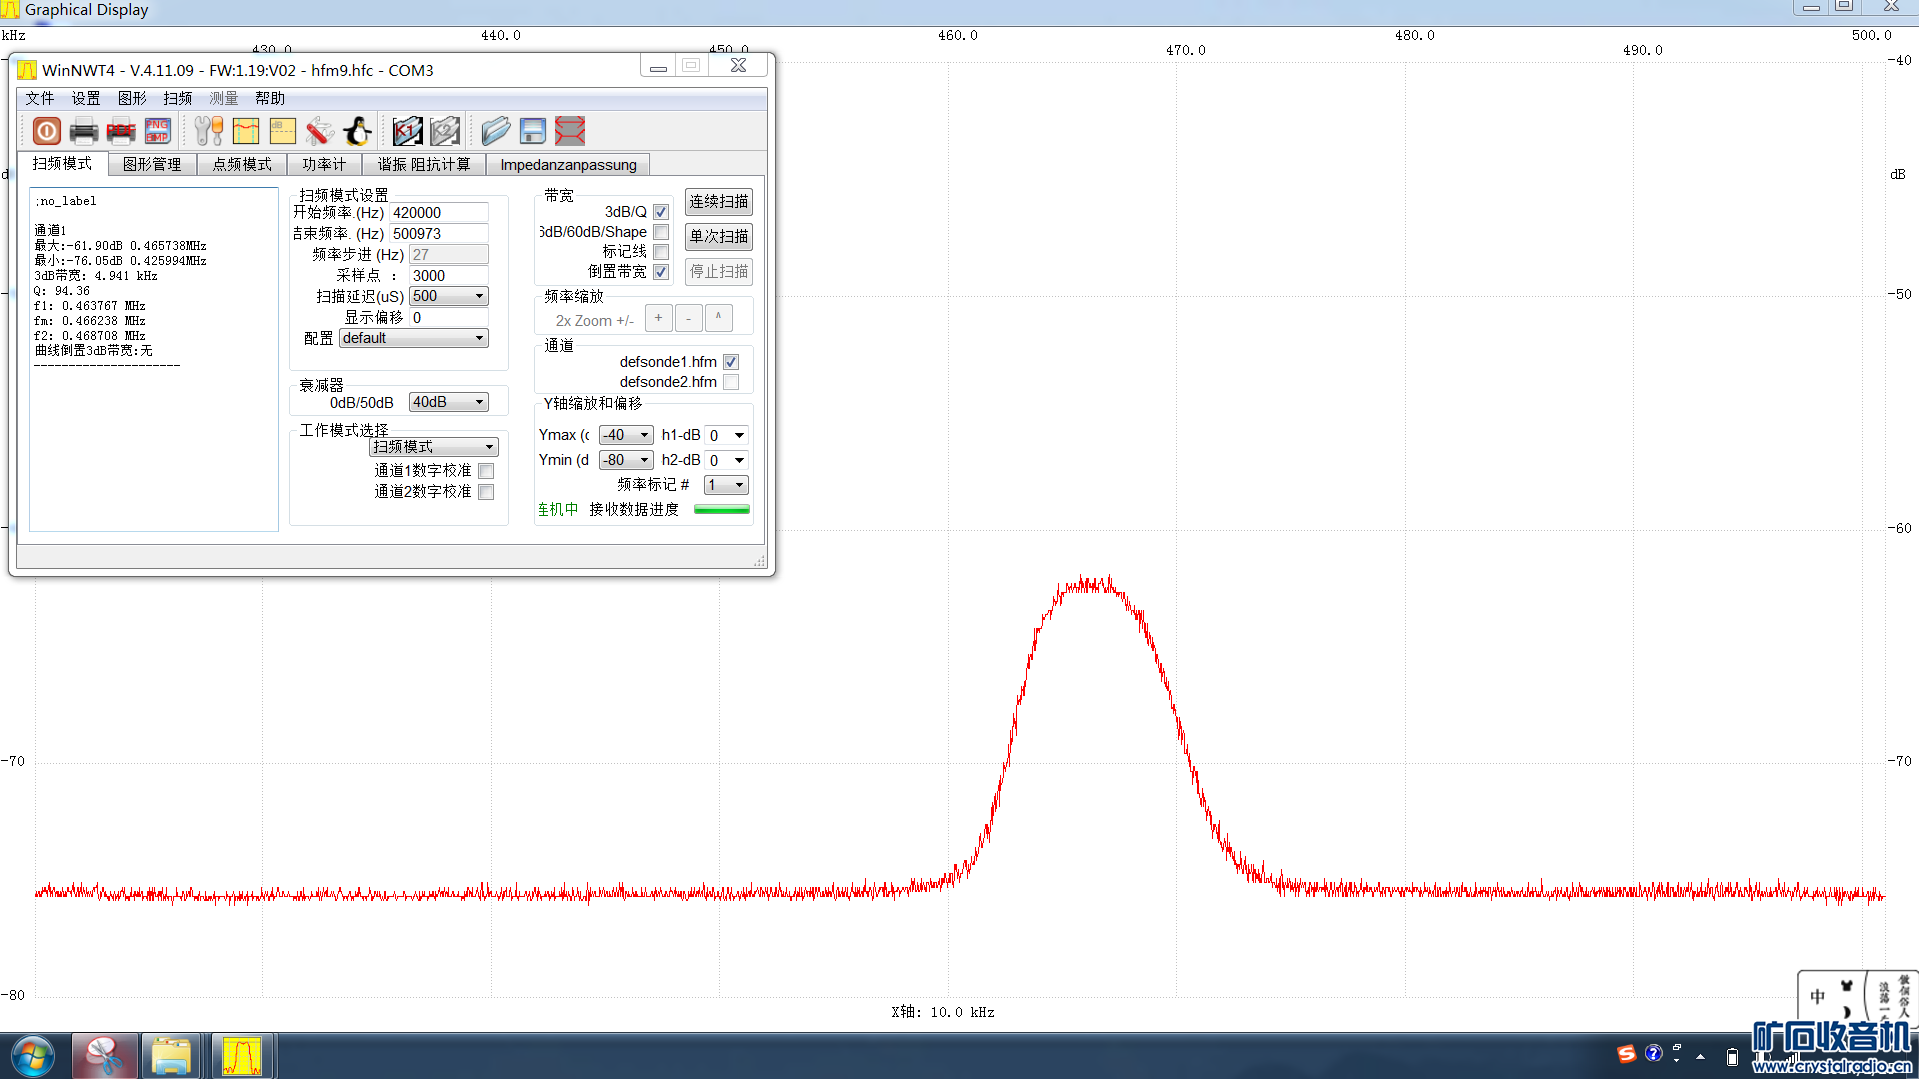The image size is (1919, 1079).
Task: Open the Ymax -40 dropdown
Action: click(x=626, y=435)
